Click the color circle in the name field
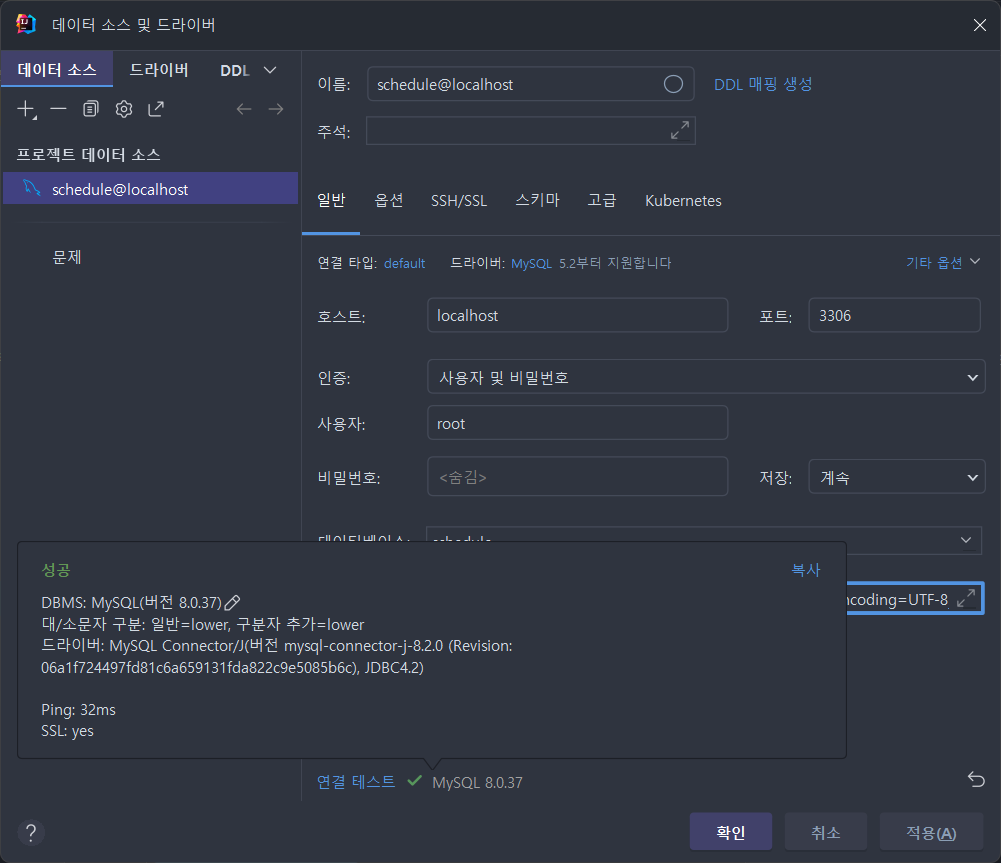 click(673, 84)
